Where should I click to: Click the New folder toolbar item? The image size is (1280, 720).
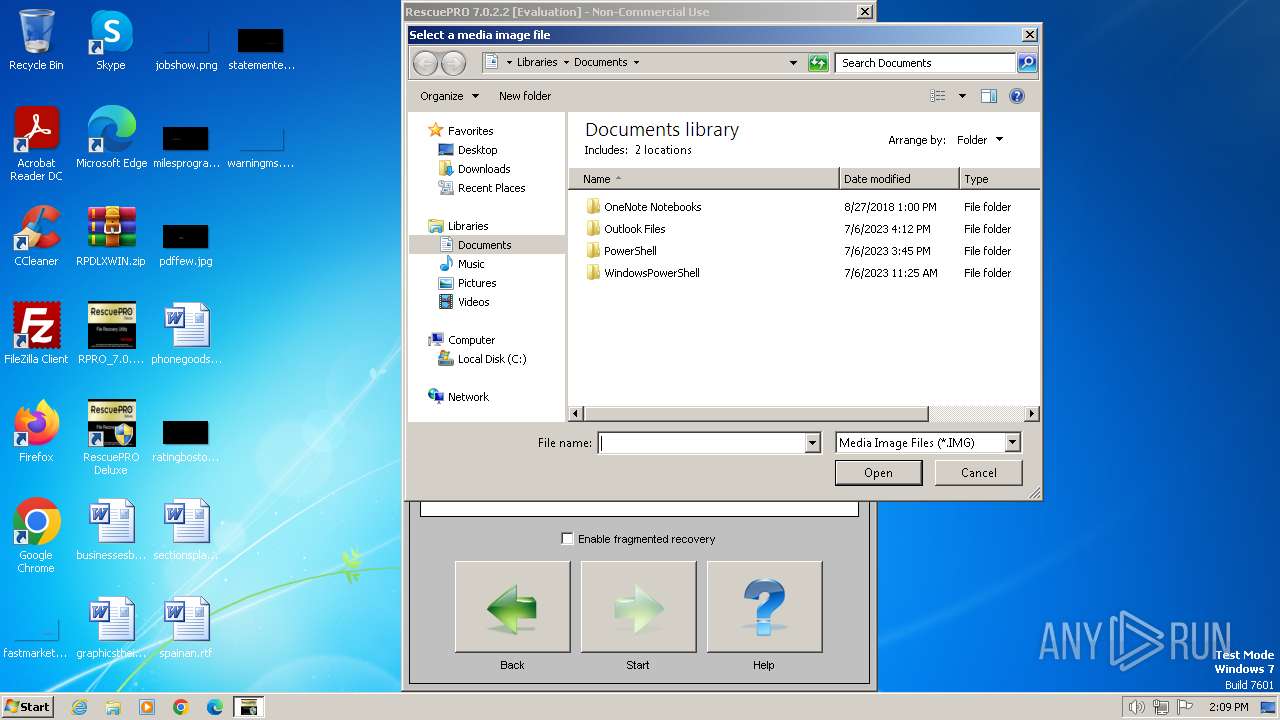tap(525, 96)
